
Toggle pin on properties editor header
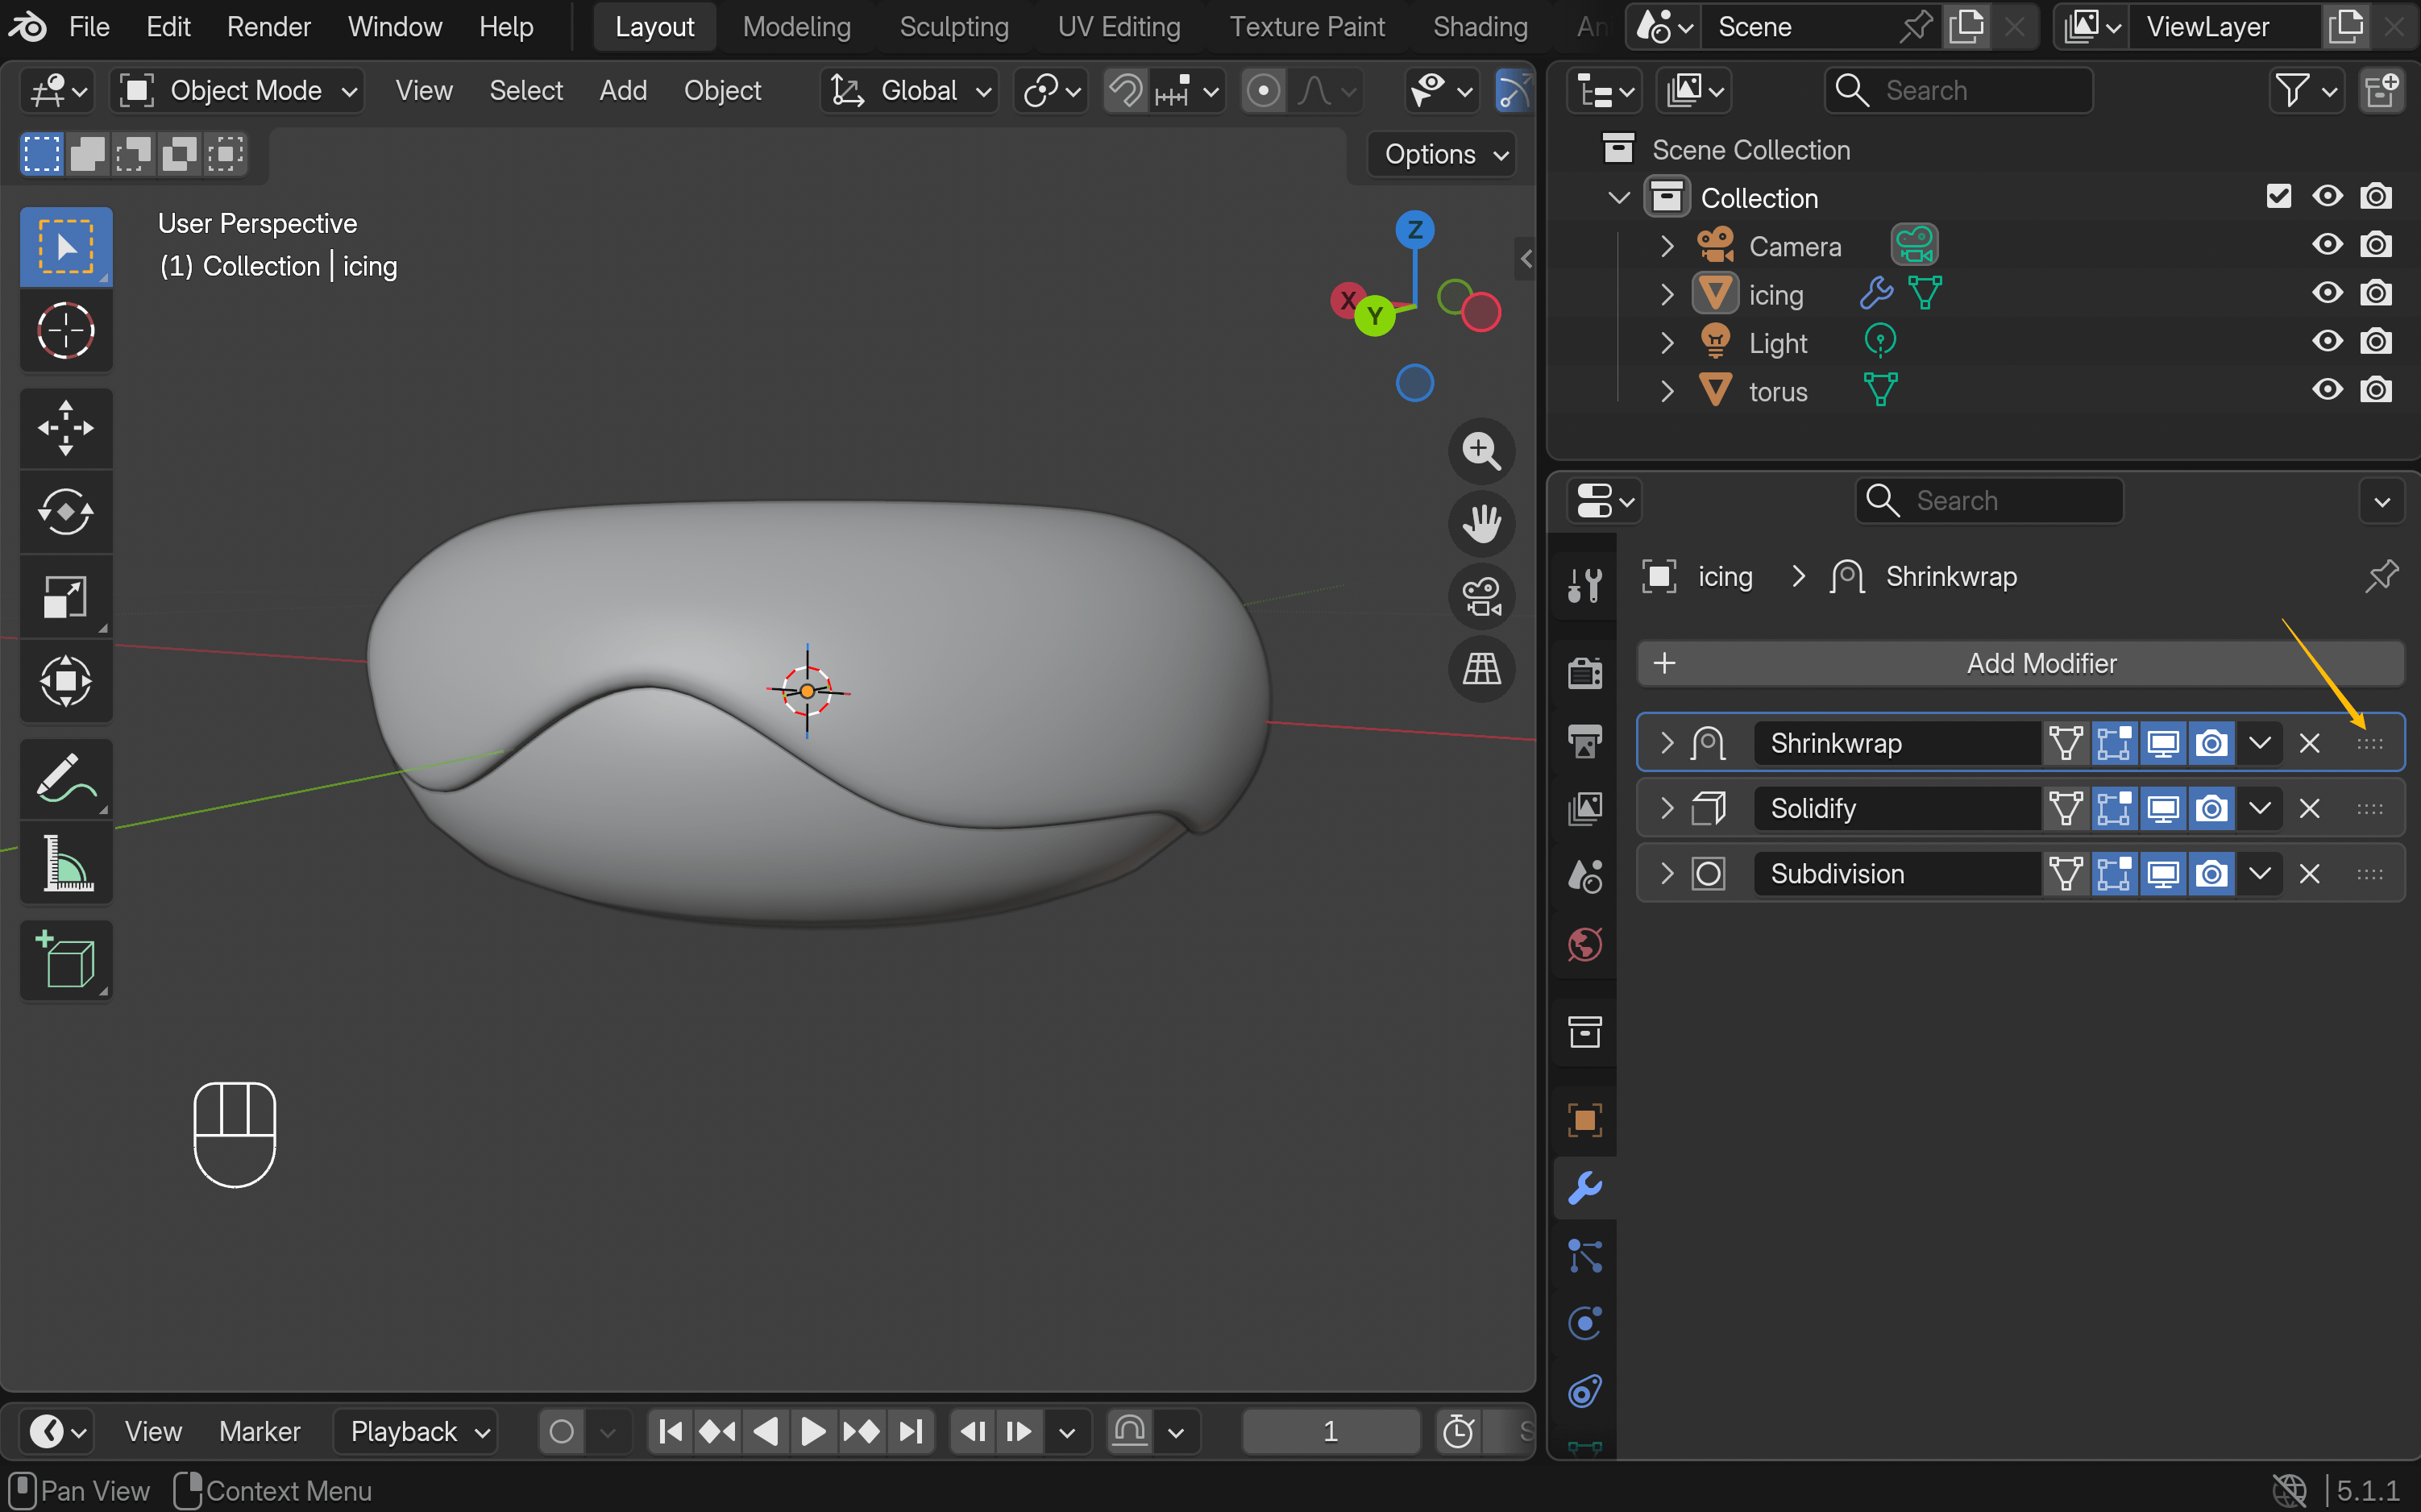[x=2381, y=576]
